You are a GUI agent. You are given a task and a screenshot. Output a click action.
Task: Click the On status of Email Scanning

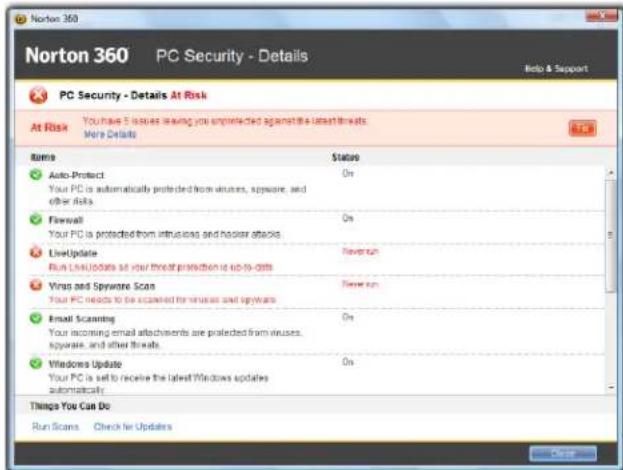[348, 317]
